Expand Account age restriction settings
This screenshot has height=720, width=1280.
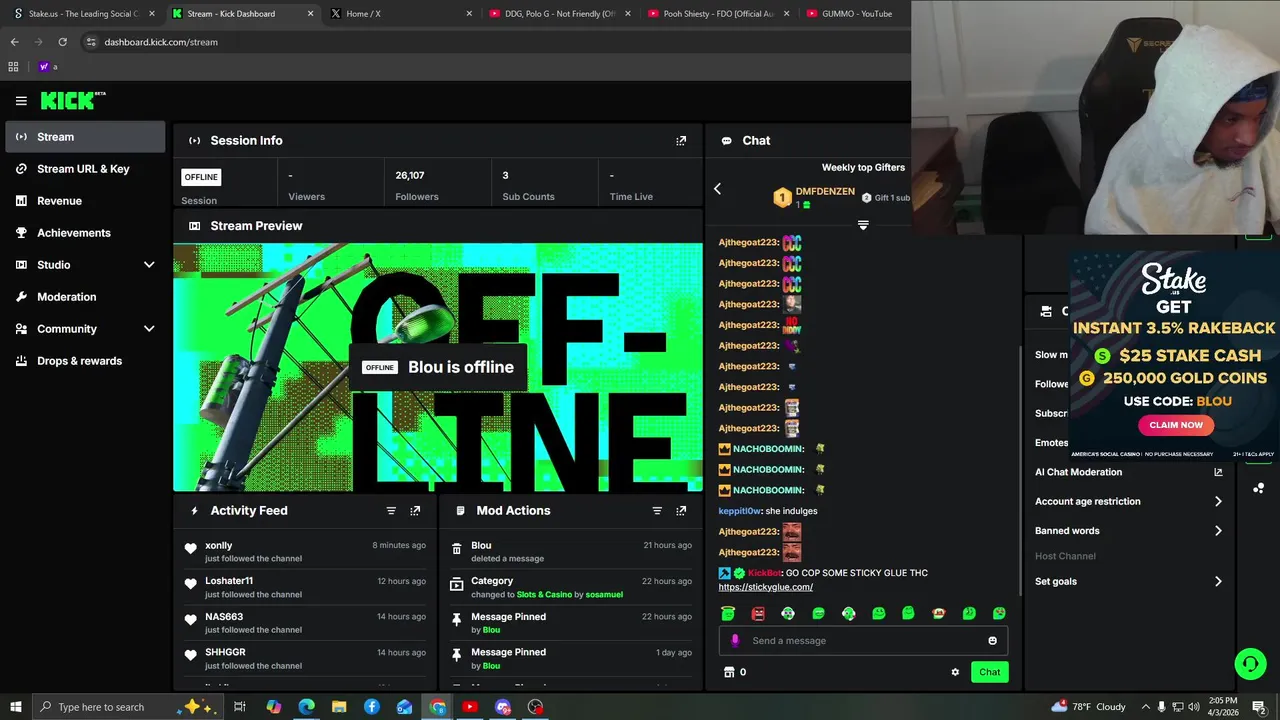[x=1218, y=502]
